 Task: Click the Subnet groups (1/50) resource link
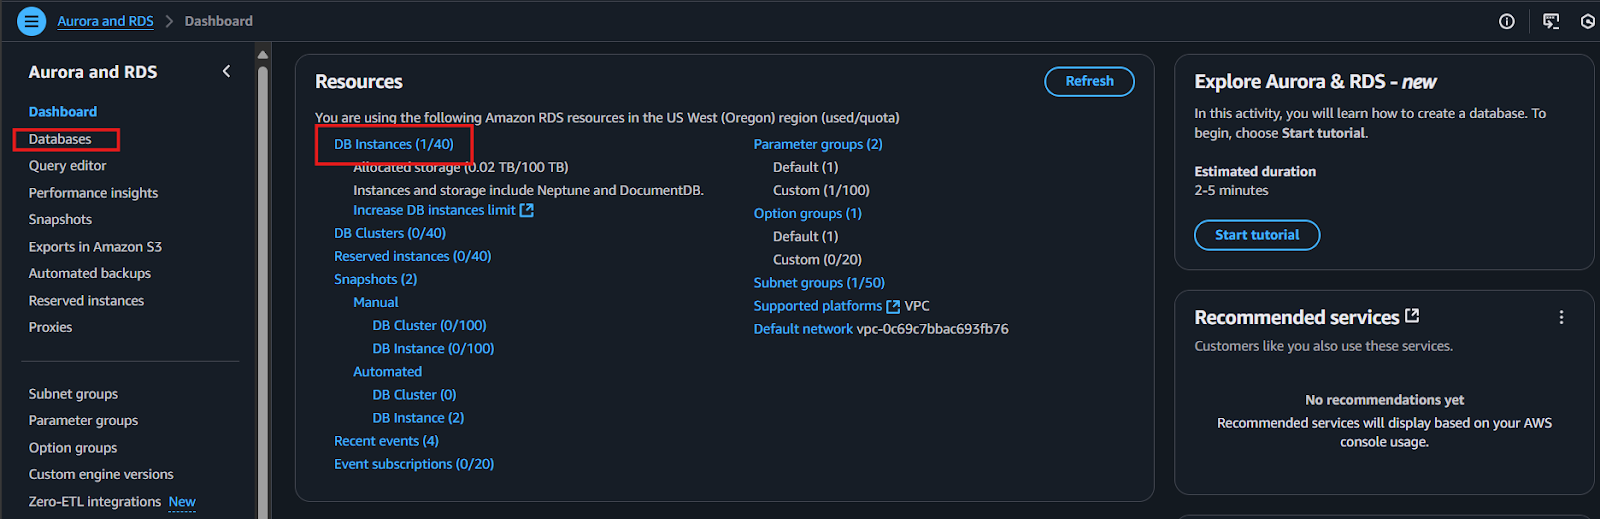click(x=819, y=283)
